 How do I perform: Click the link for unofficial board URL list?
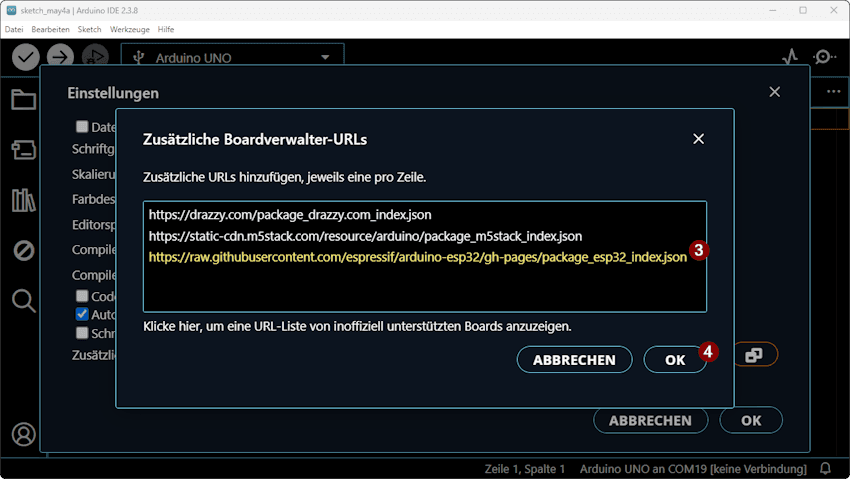click(x=357, y=326)
